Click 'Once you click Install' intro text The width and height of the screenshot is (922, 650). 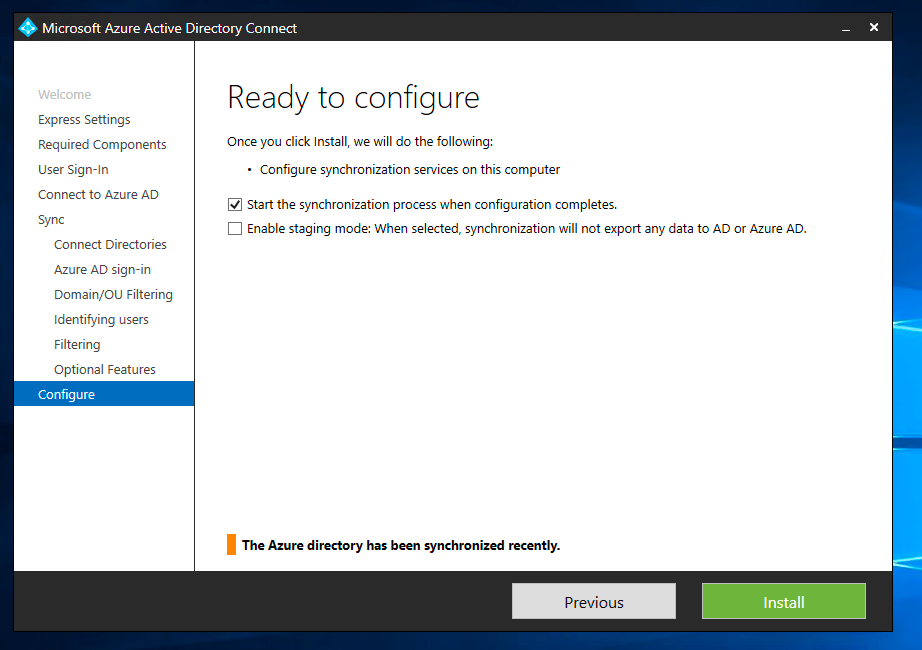point(360,142)
